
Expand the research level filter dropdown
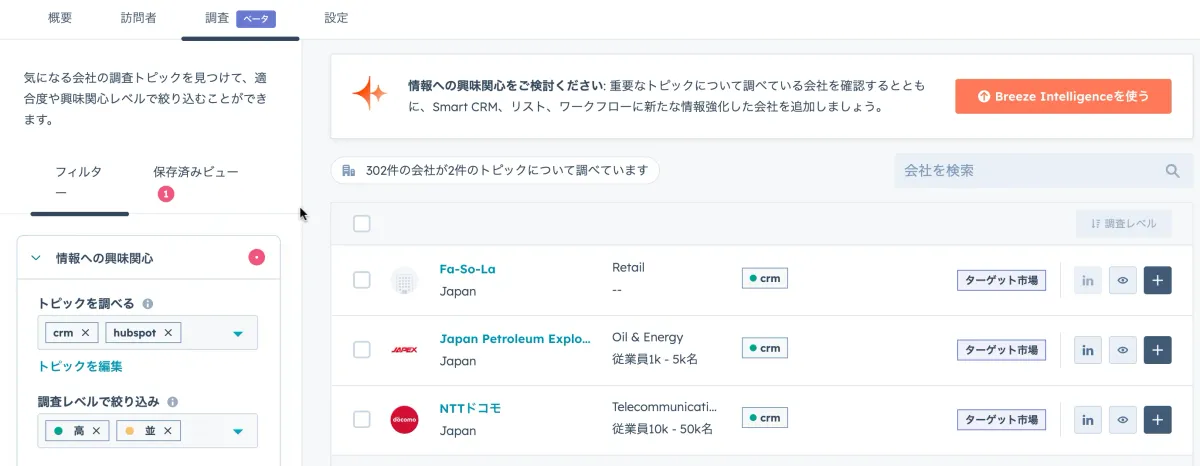[238, 432]
